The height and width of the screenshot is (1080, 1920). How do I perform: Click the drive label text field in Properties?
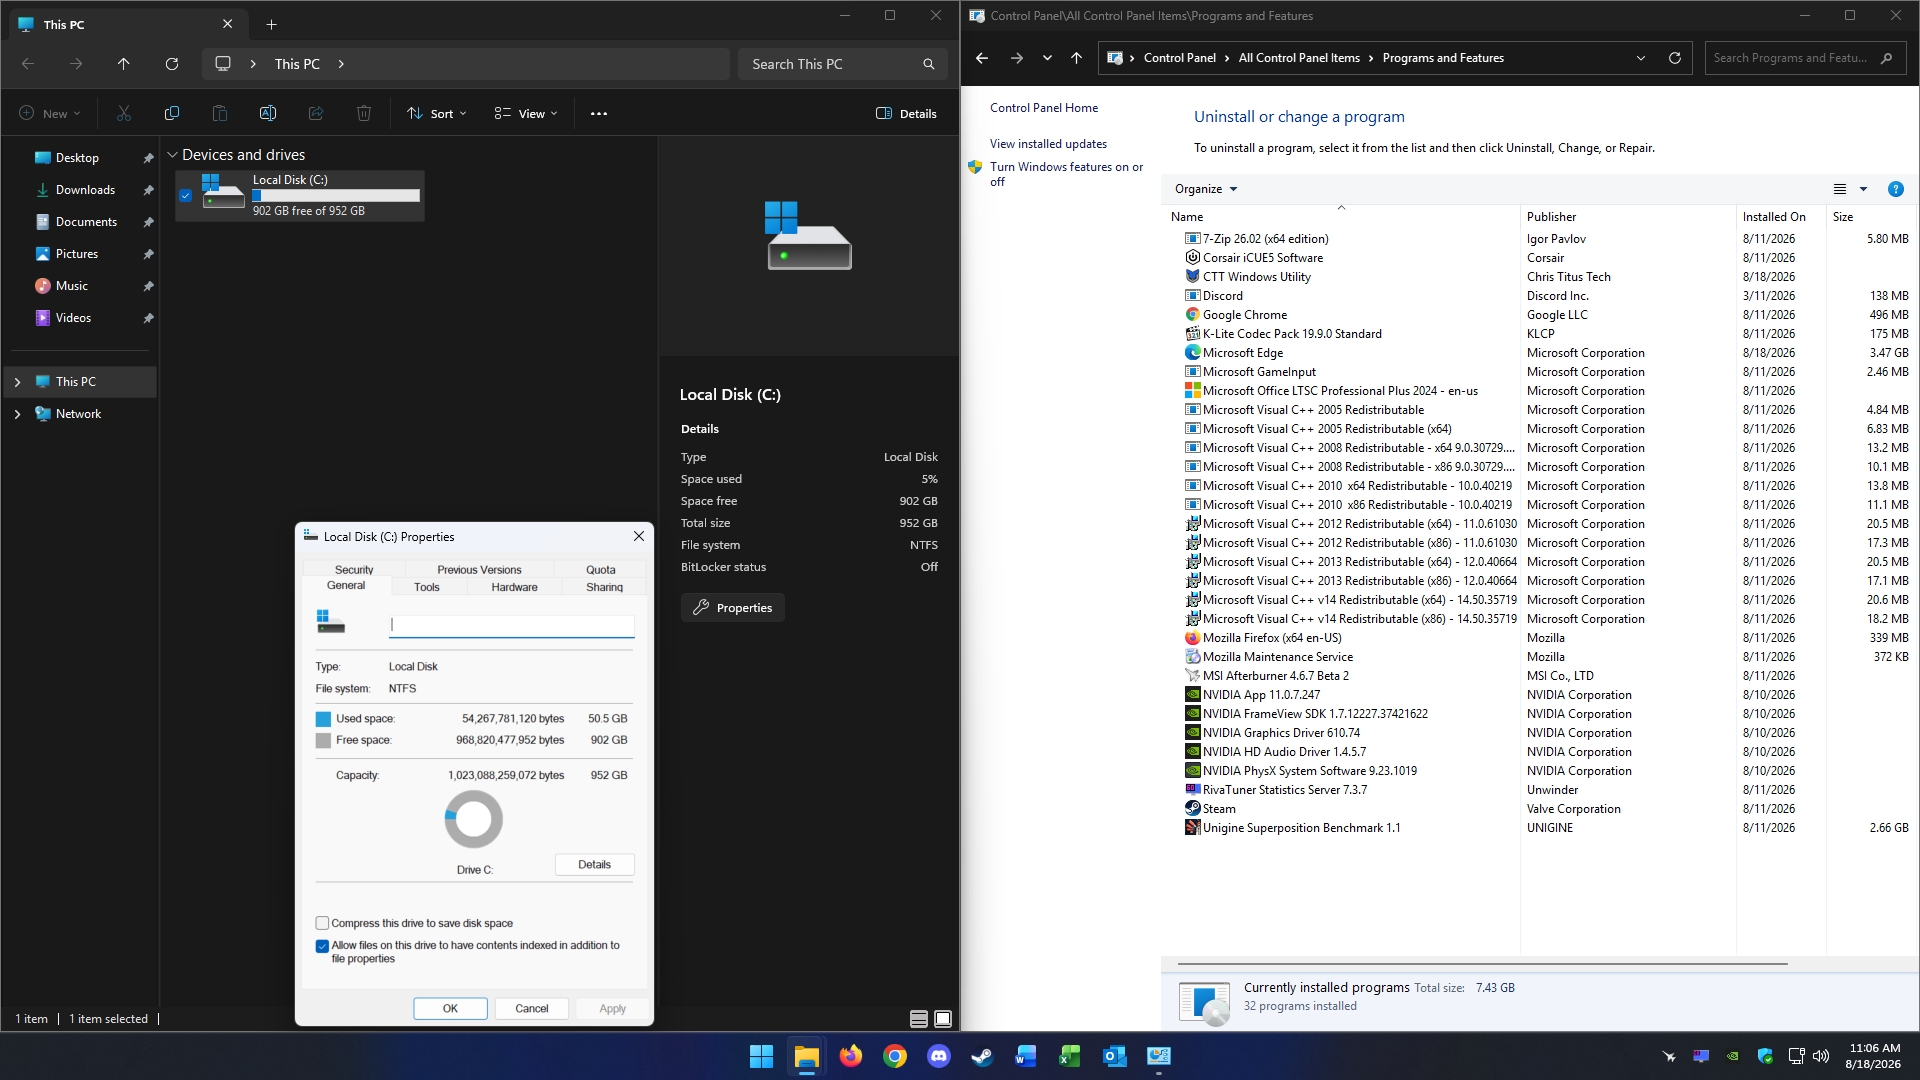click(x=512, y=625)
